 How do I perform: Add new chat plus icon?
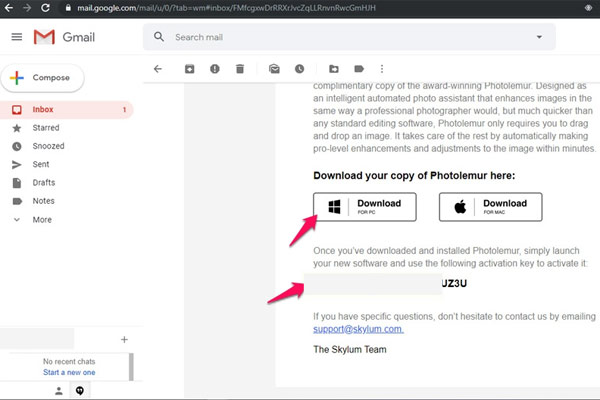[124, 340]
